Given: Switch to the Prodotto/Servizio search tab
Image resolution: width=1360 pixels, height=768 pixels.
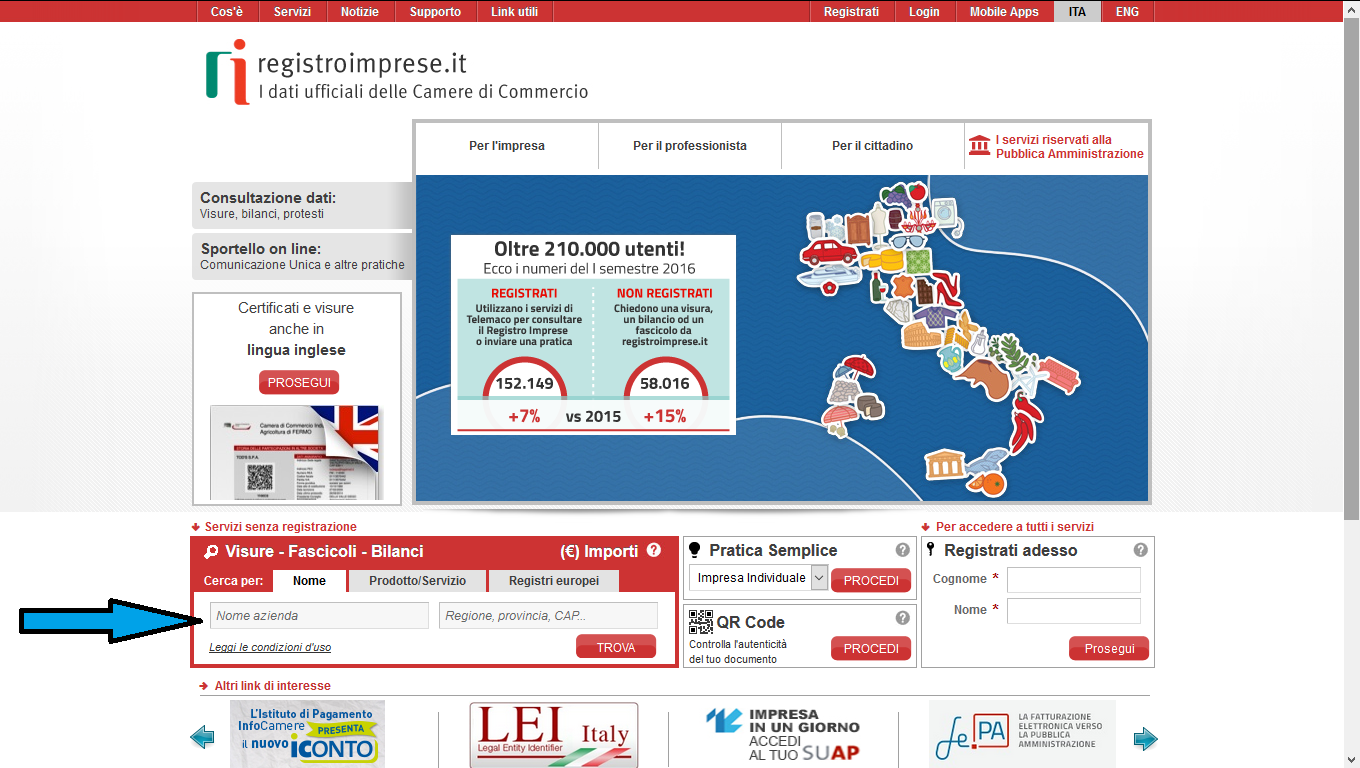Looking at the screenshot, I should tap(417, 581).
